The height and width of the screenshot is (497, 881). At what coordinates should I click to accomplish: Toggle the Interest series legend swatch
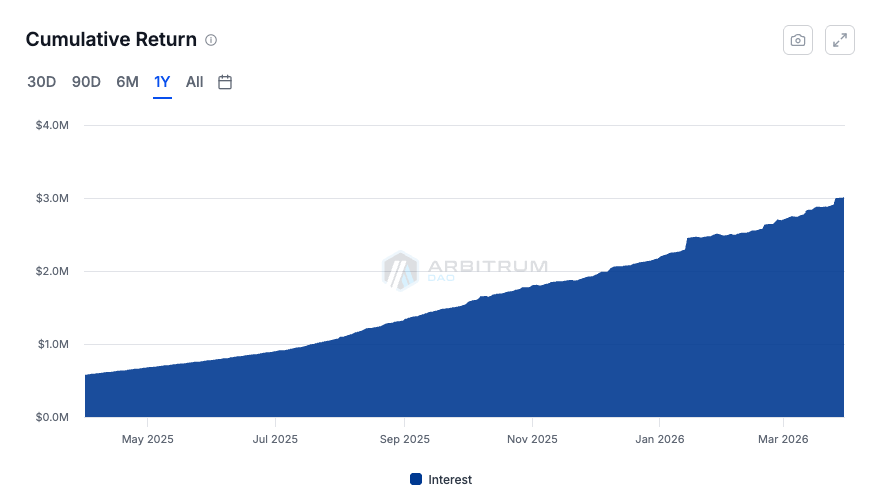(x=416, y=479)
